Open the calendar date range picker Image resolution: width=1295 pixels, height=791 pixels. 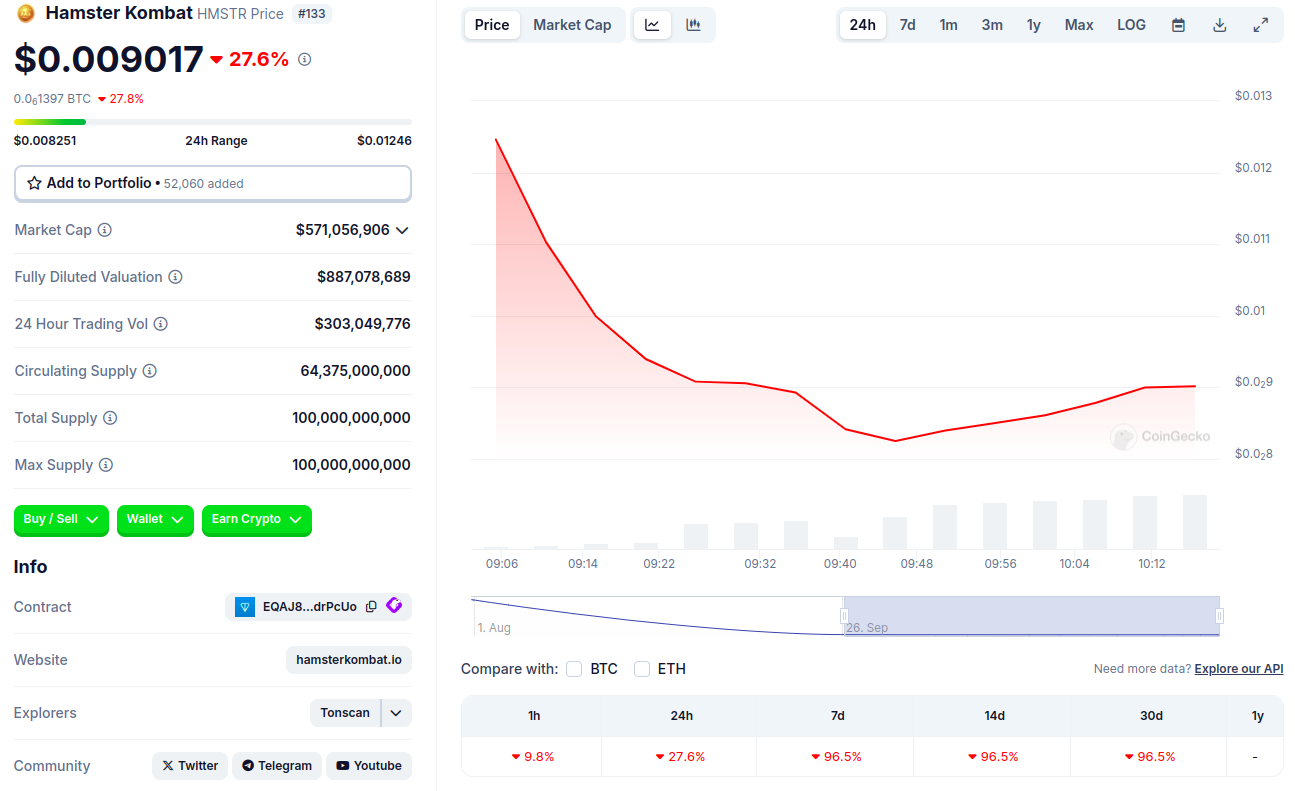pos(1178,25)
